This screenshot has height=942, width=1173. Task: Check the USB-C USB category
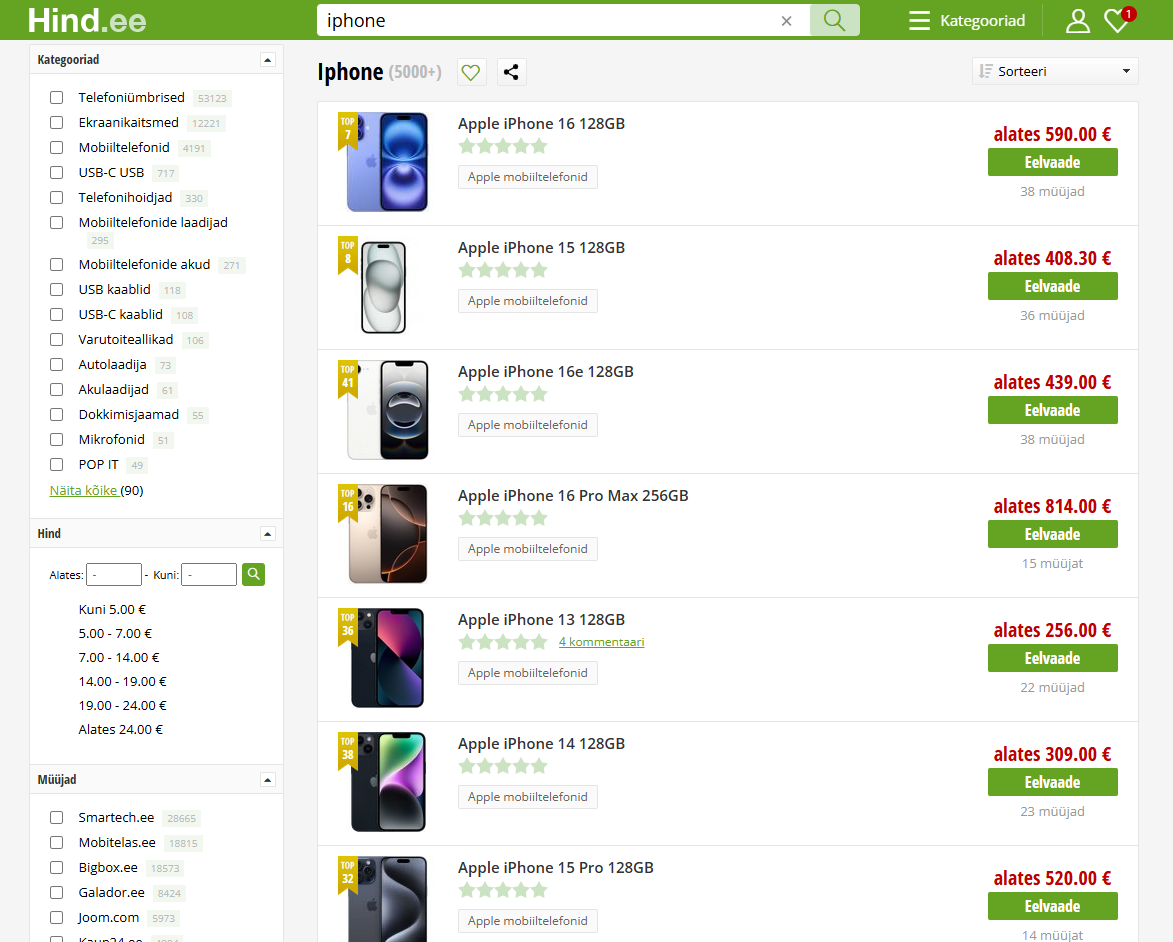coord(56,172)
